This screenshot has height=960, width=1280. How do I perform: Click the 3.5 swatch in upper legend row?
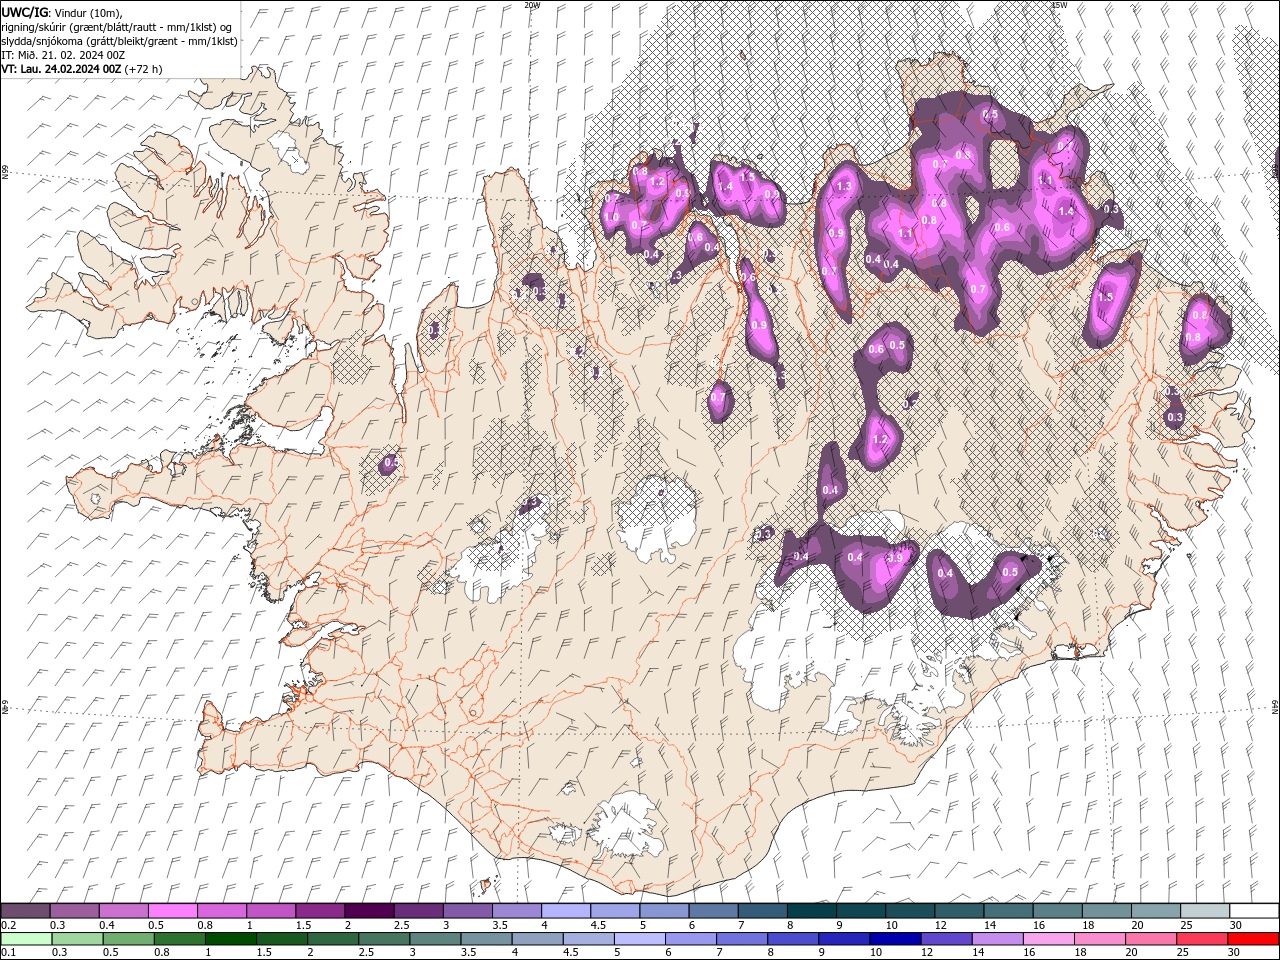point(516,911)
